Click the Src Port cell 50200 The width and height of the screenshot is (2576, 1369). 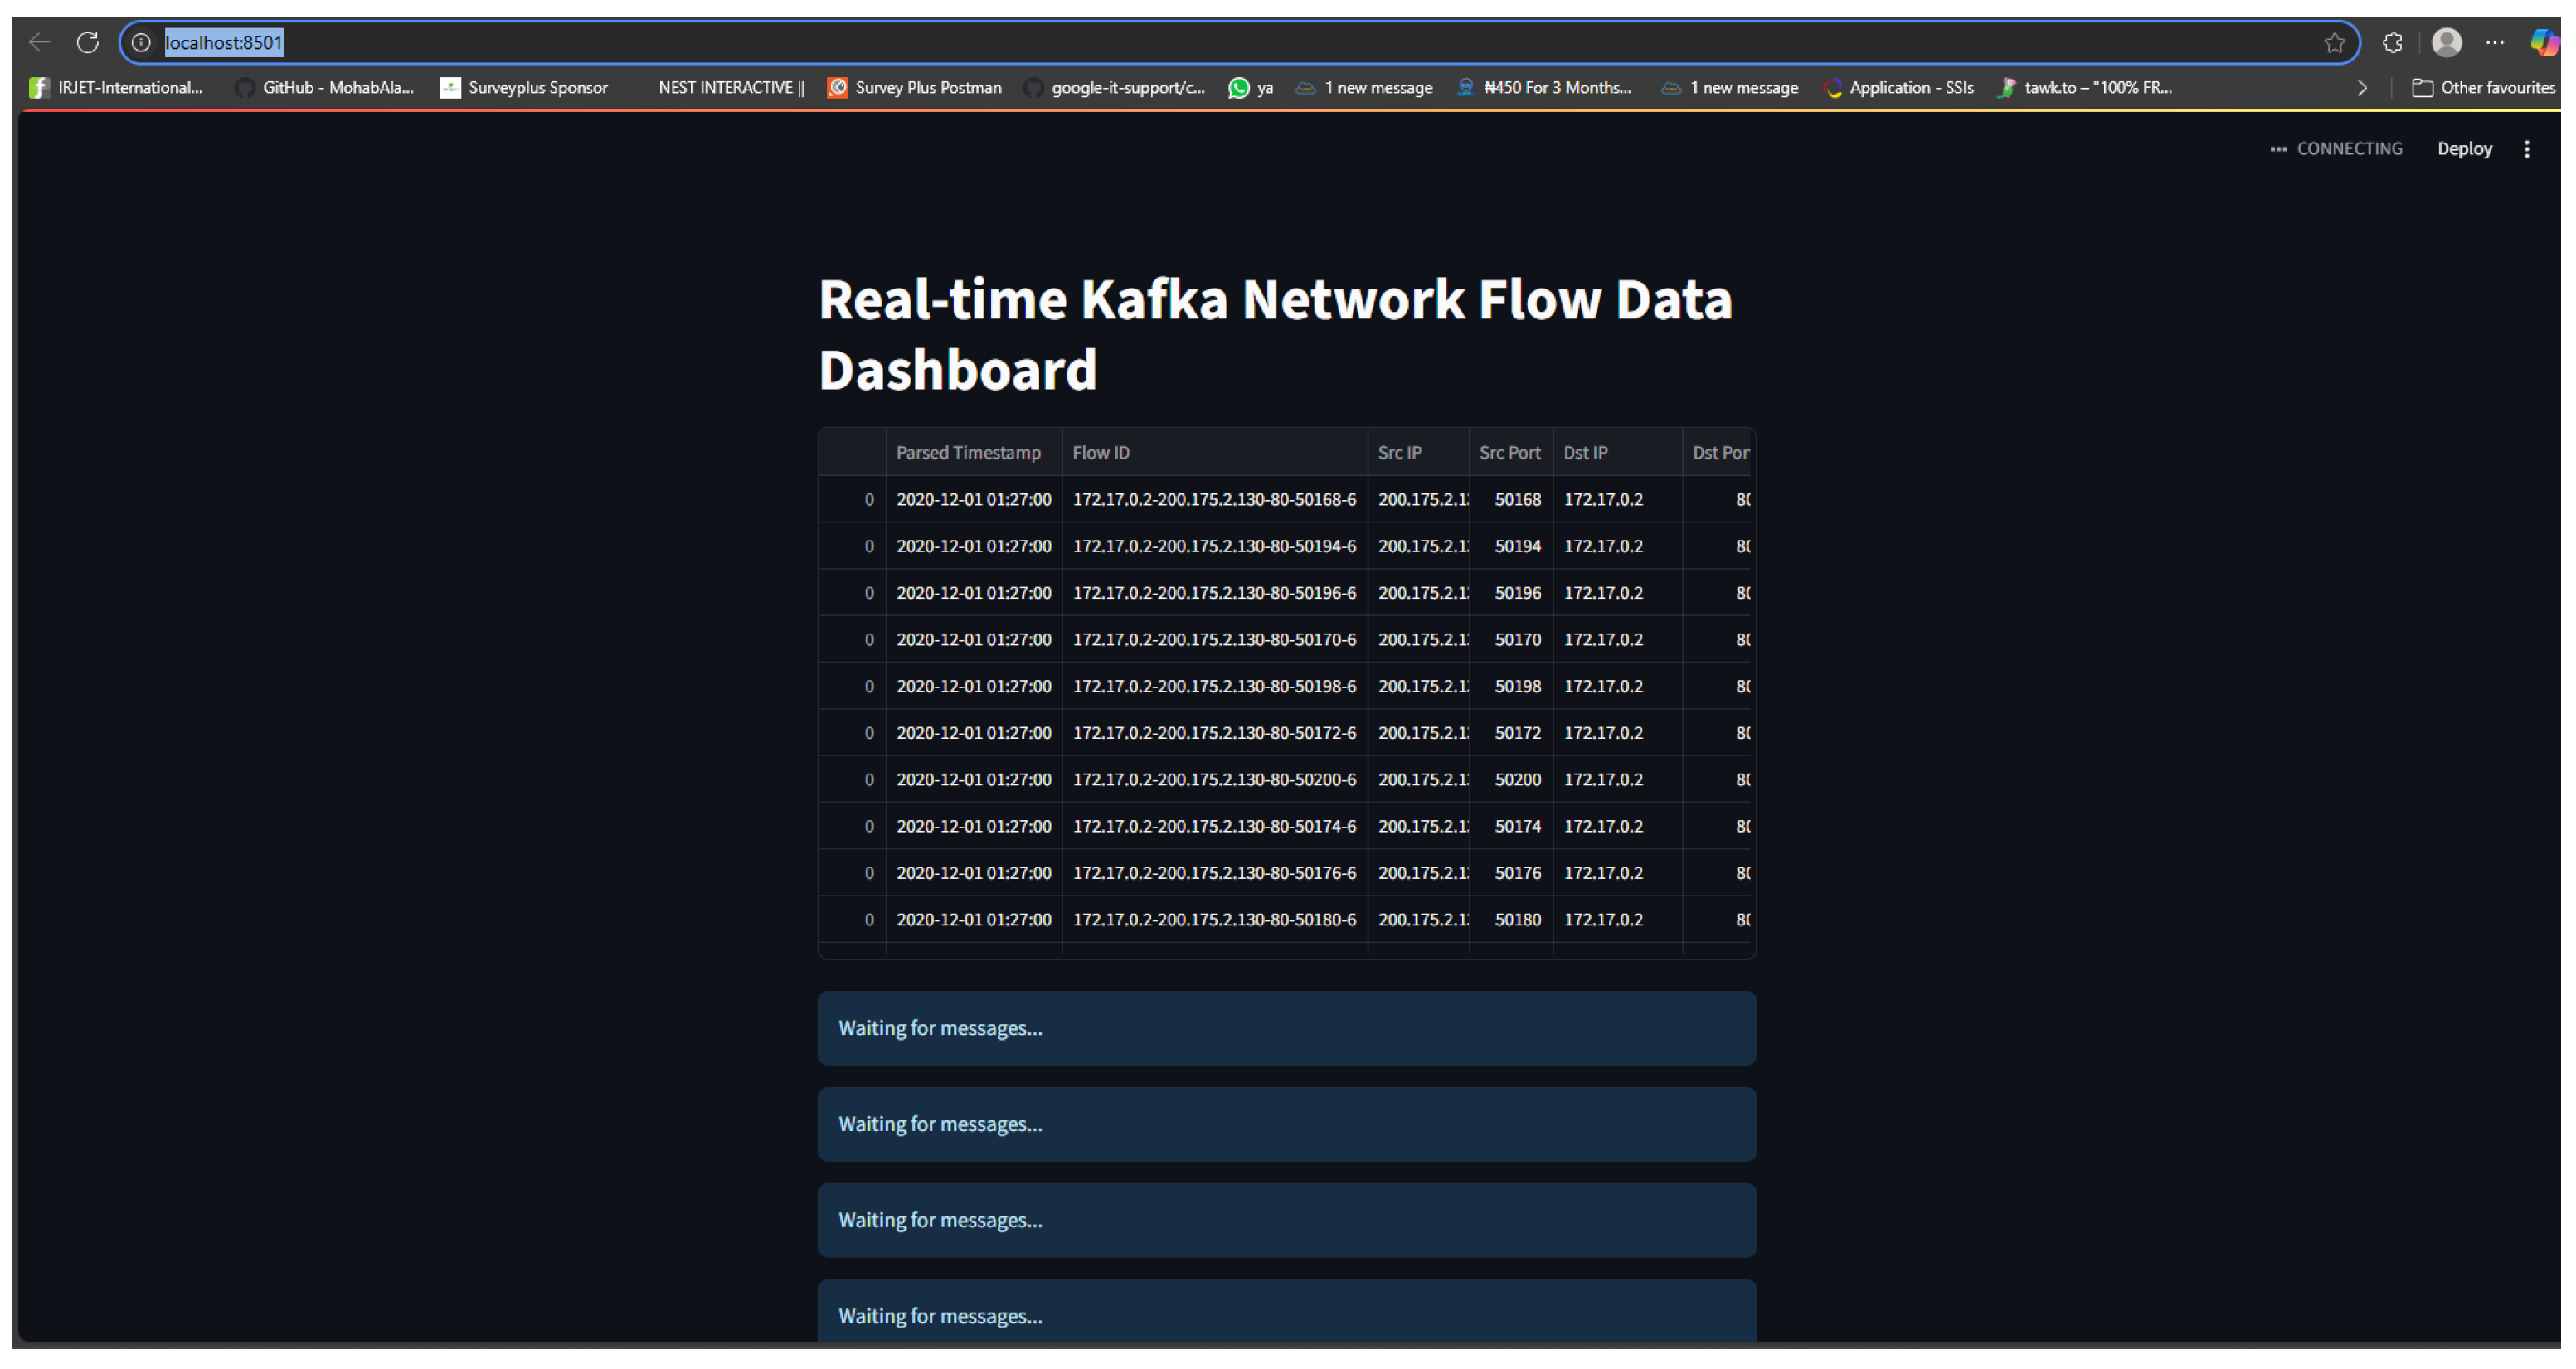[1517, 779]
